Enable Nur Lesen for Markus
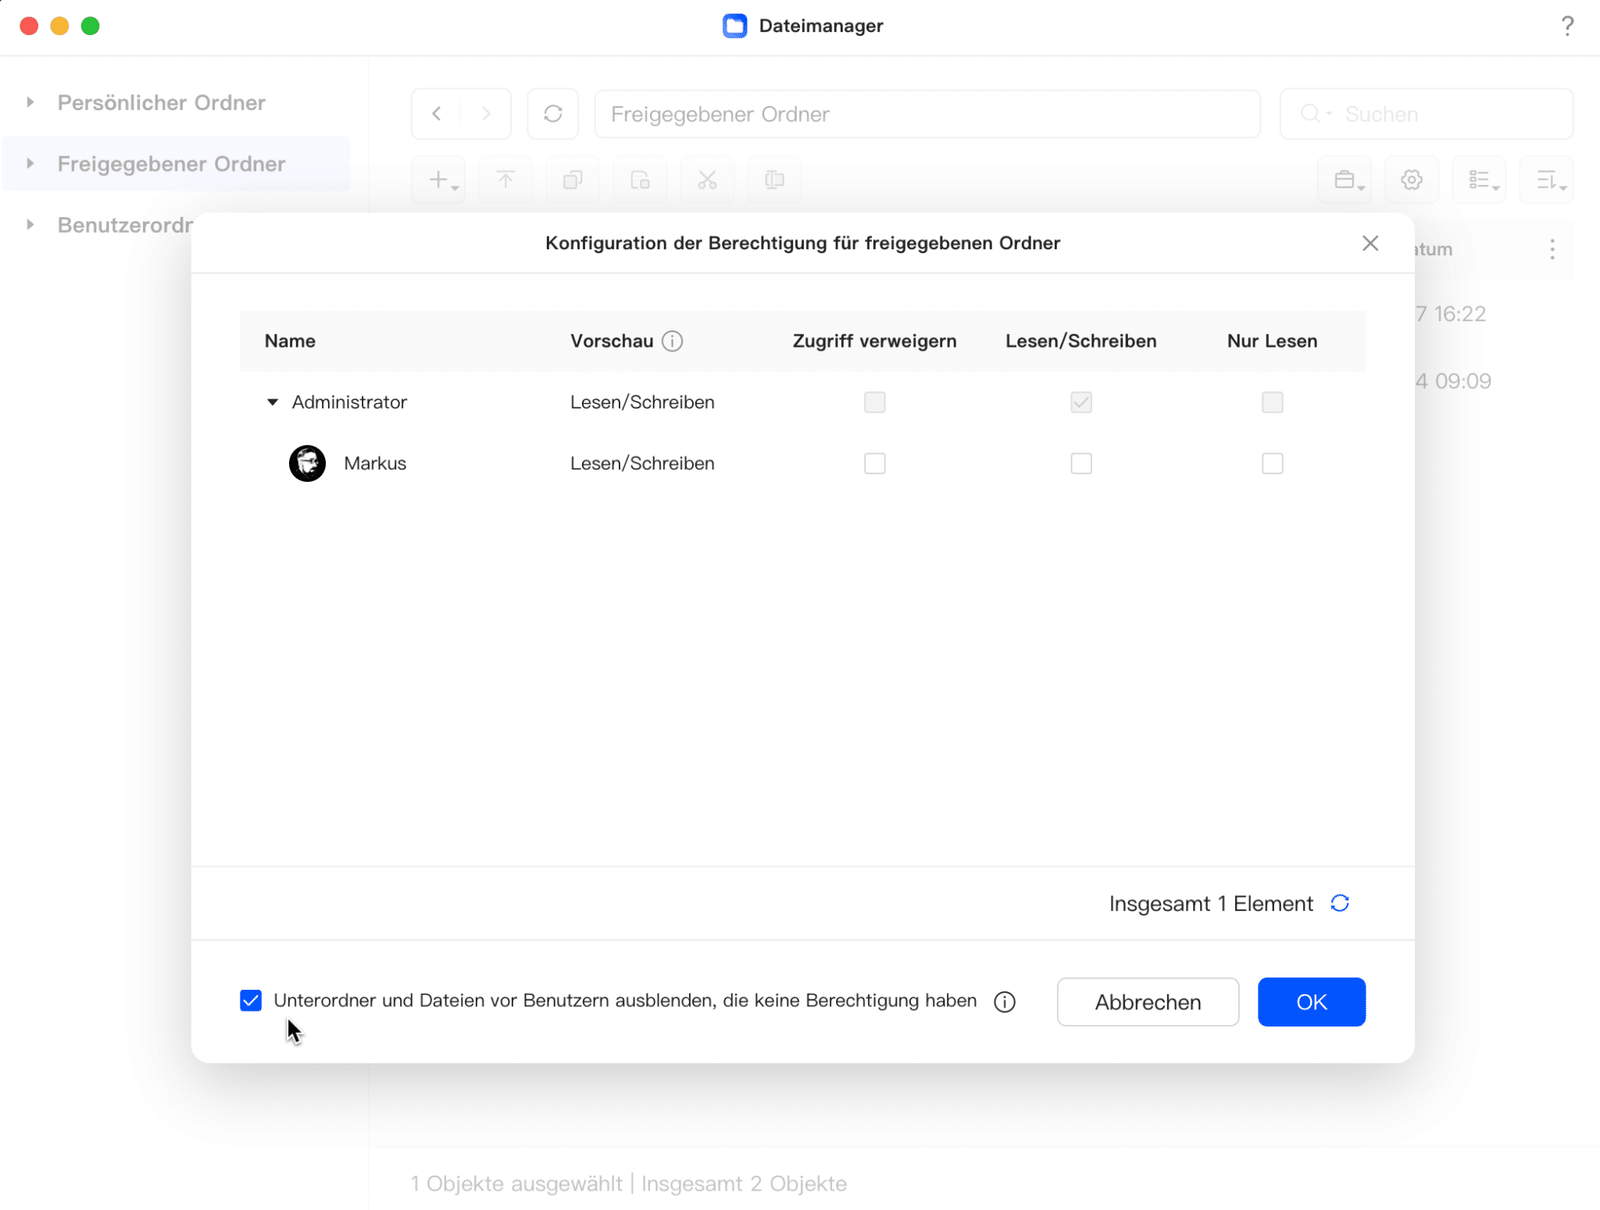The width and height of the screenshot is (1600, 1210). (x=1272, y=463)
